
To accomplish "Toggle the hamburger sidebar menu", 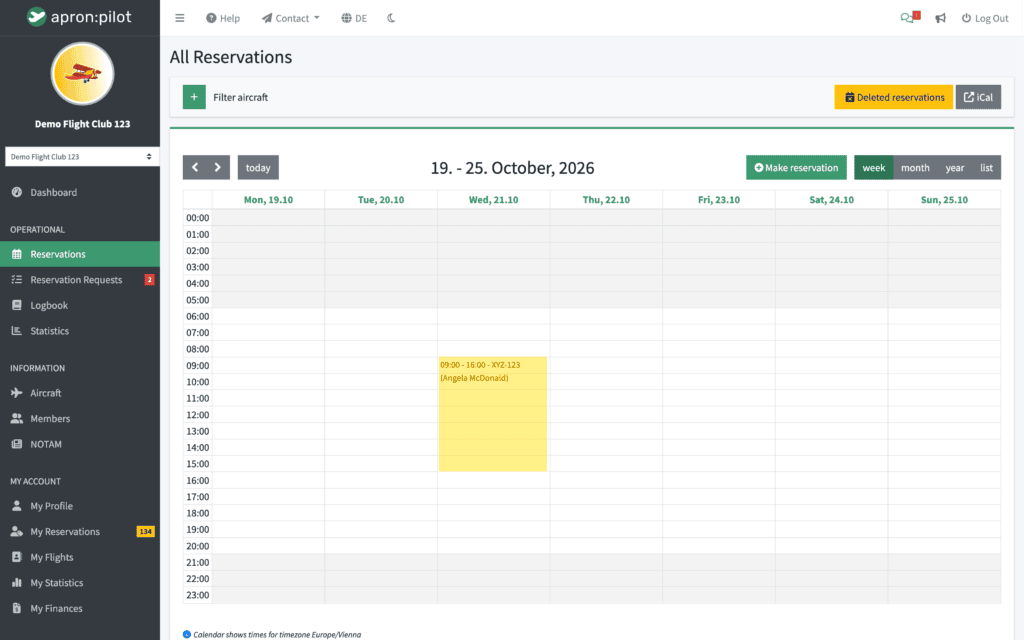I will (180, 18).
